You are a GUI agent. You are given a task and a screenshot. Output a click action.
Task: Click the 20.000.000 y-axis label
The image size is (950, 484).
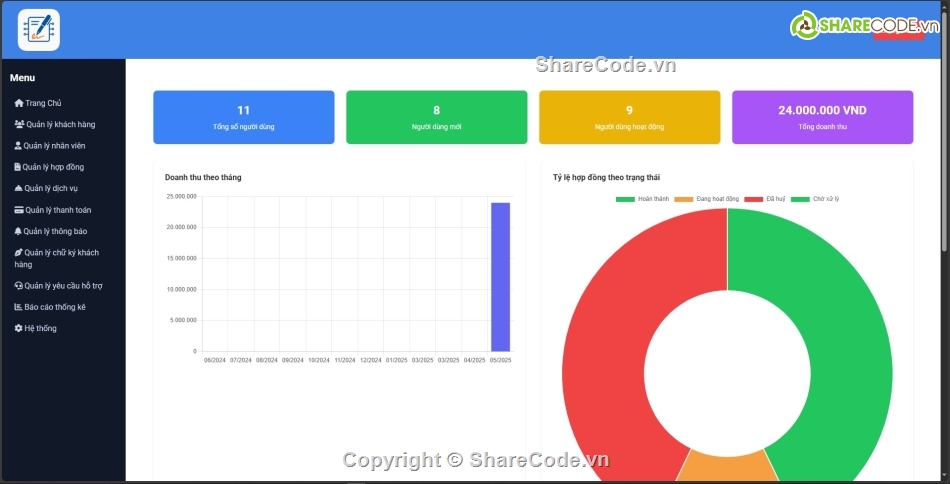pos(181,227)
